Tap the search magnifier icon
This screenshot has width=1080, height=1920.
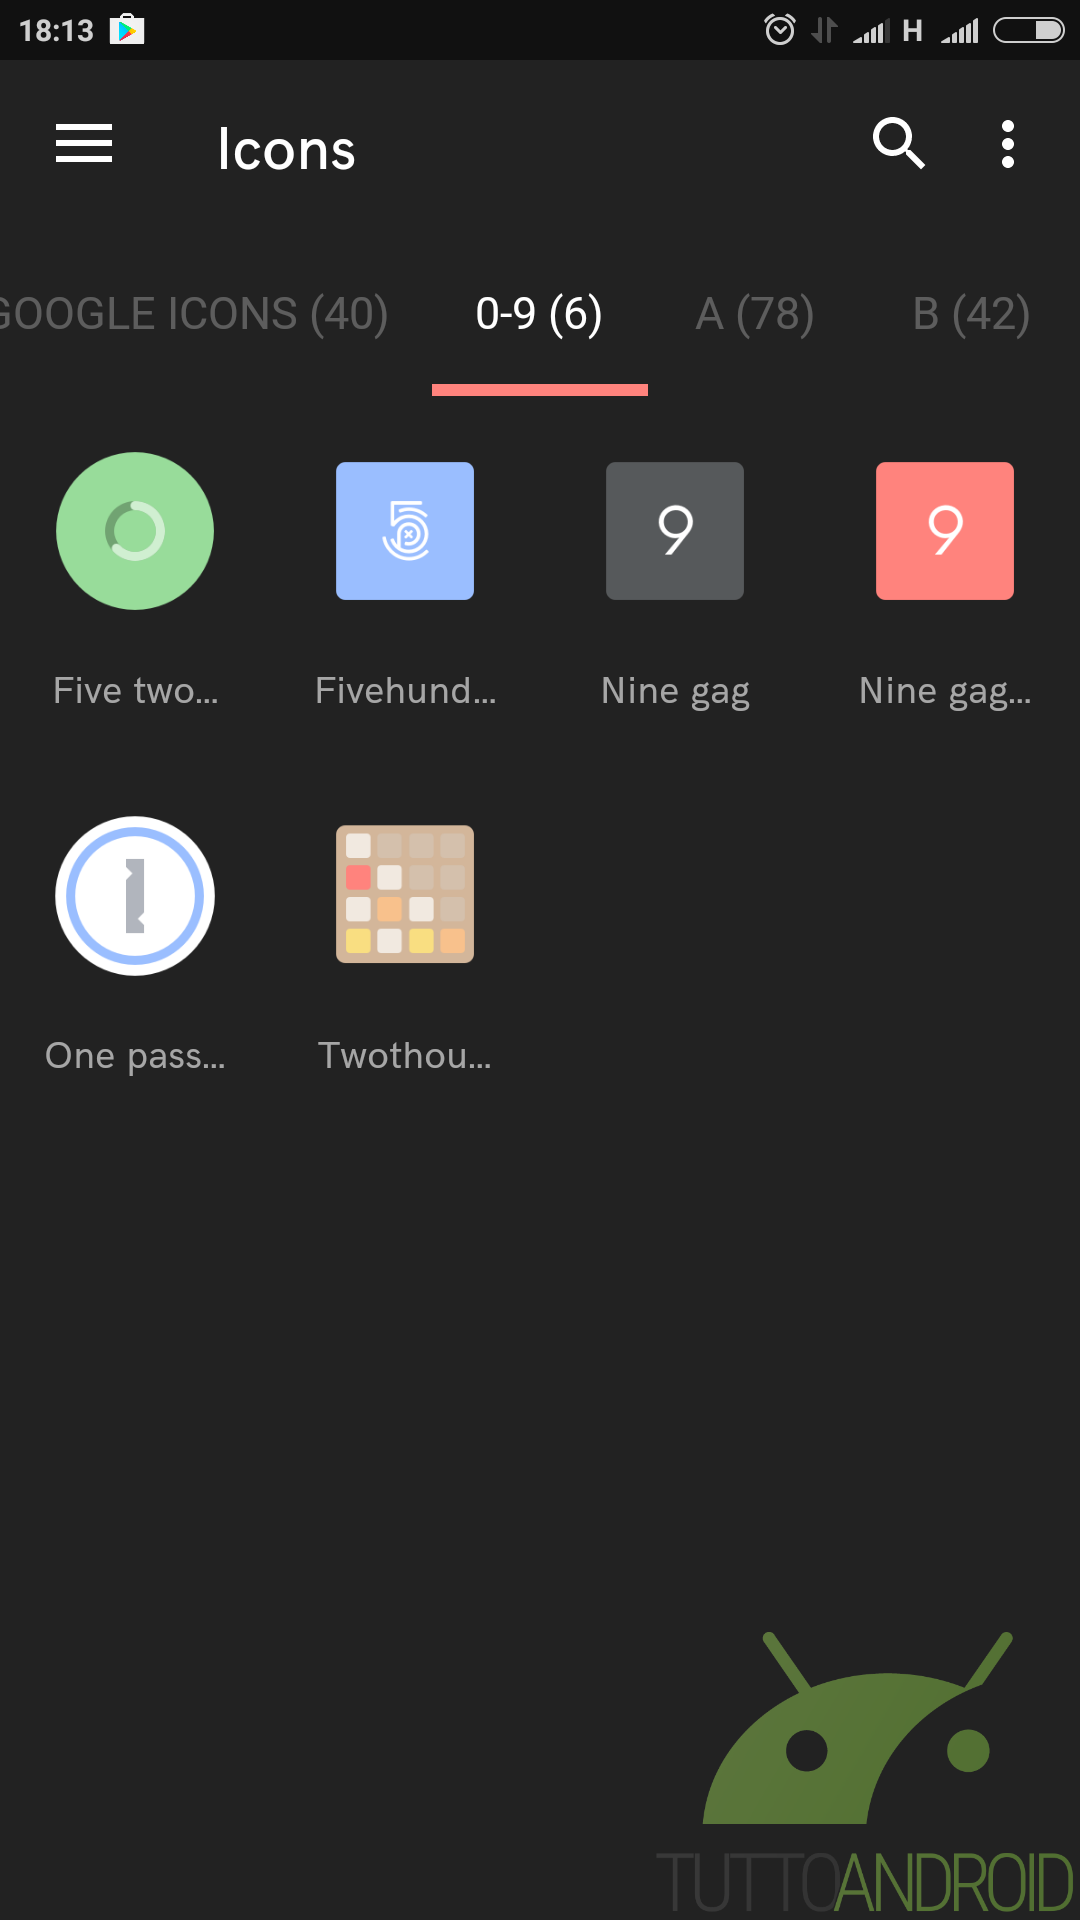point(898,144)
